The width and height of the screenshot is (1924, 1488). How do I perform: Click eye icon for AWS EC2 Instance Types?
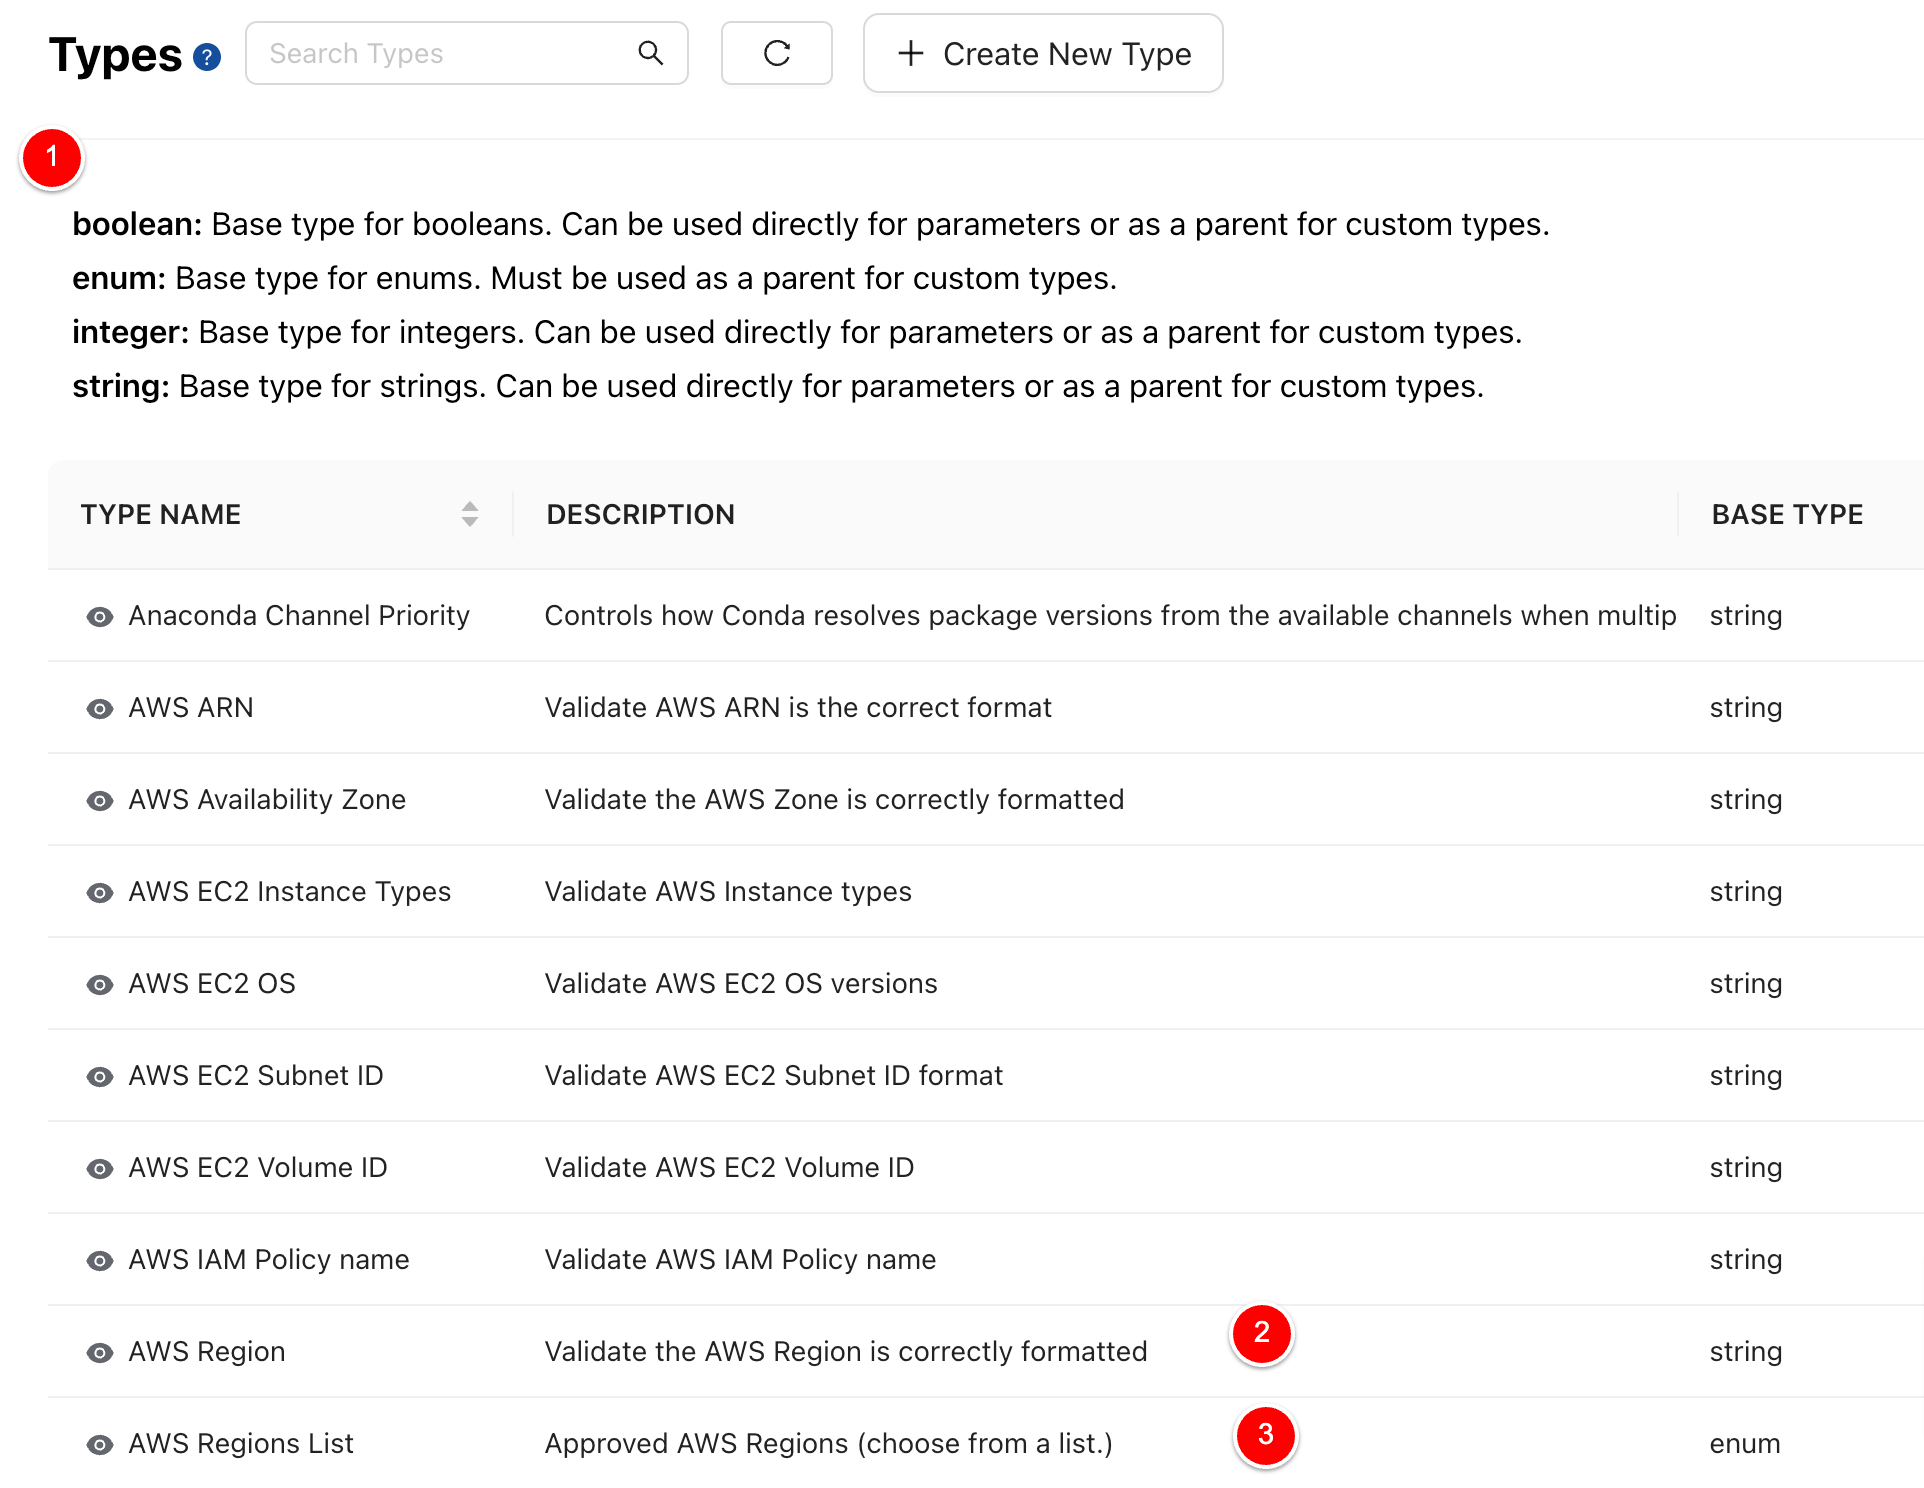coord(100,893)
